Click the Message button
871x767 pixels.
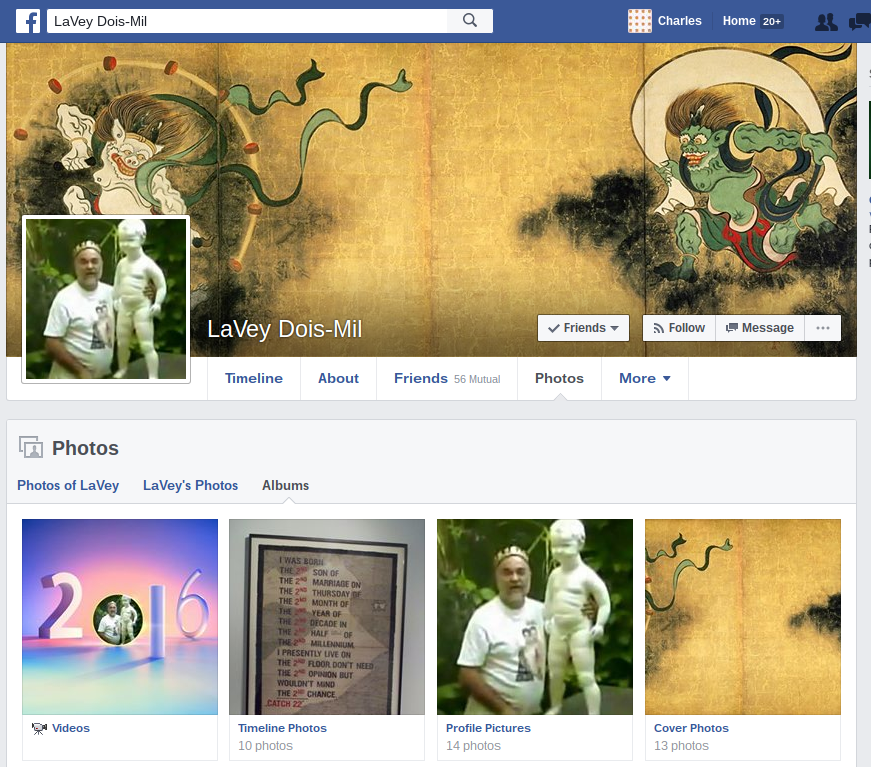tap(760, 328)
